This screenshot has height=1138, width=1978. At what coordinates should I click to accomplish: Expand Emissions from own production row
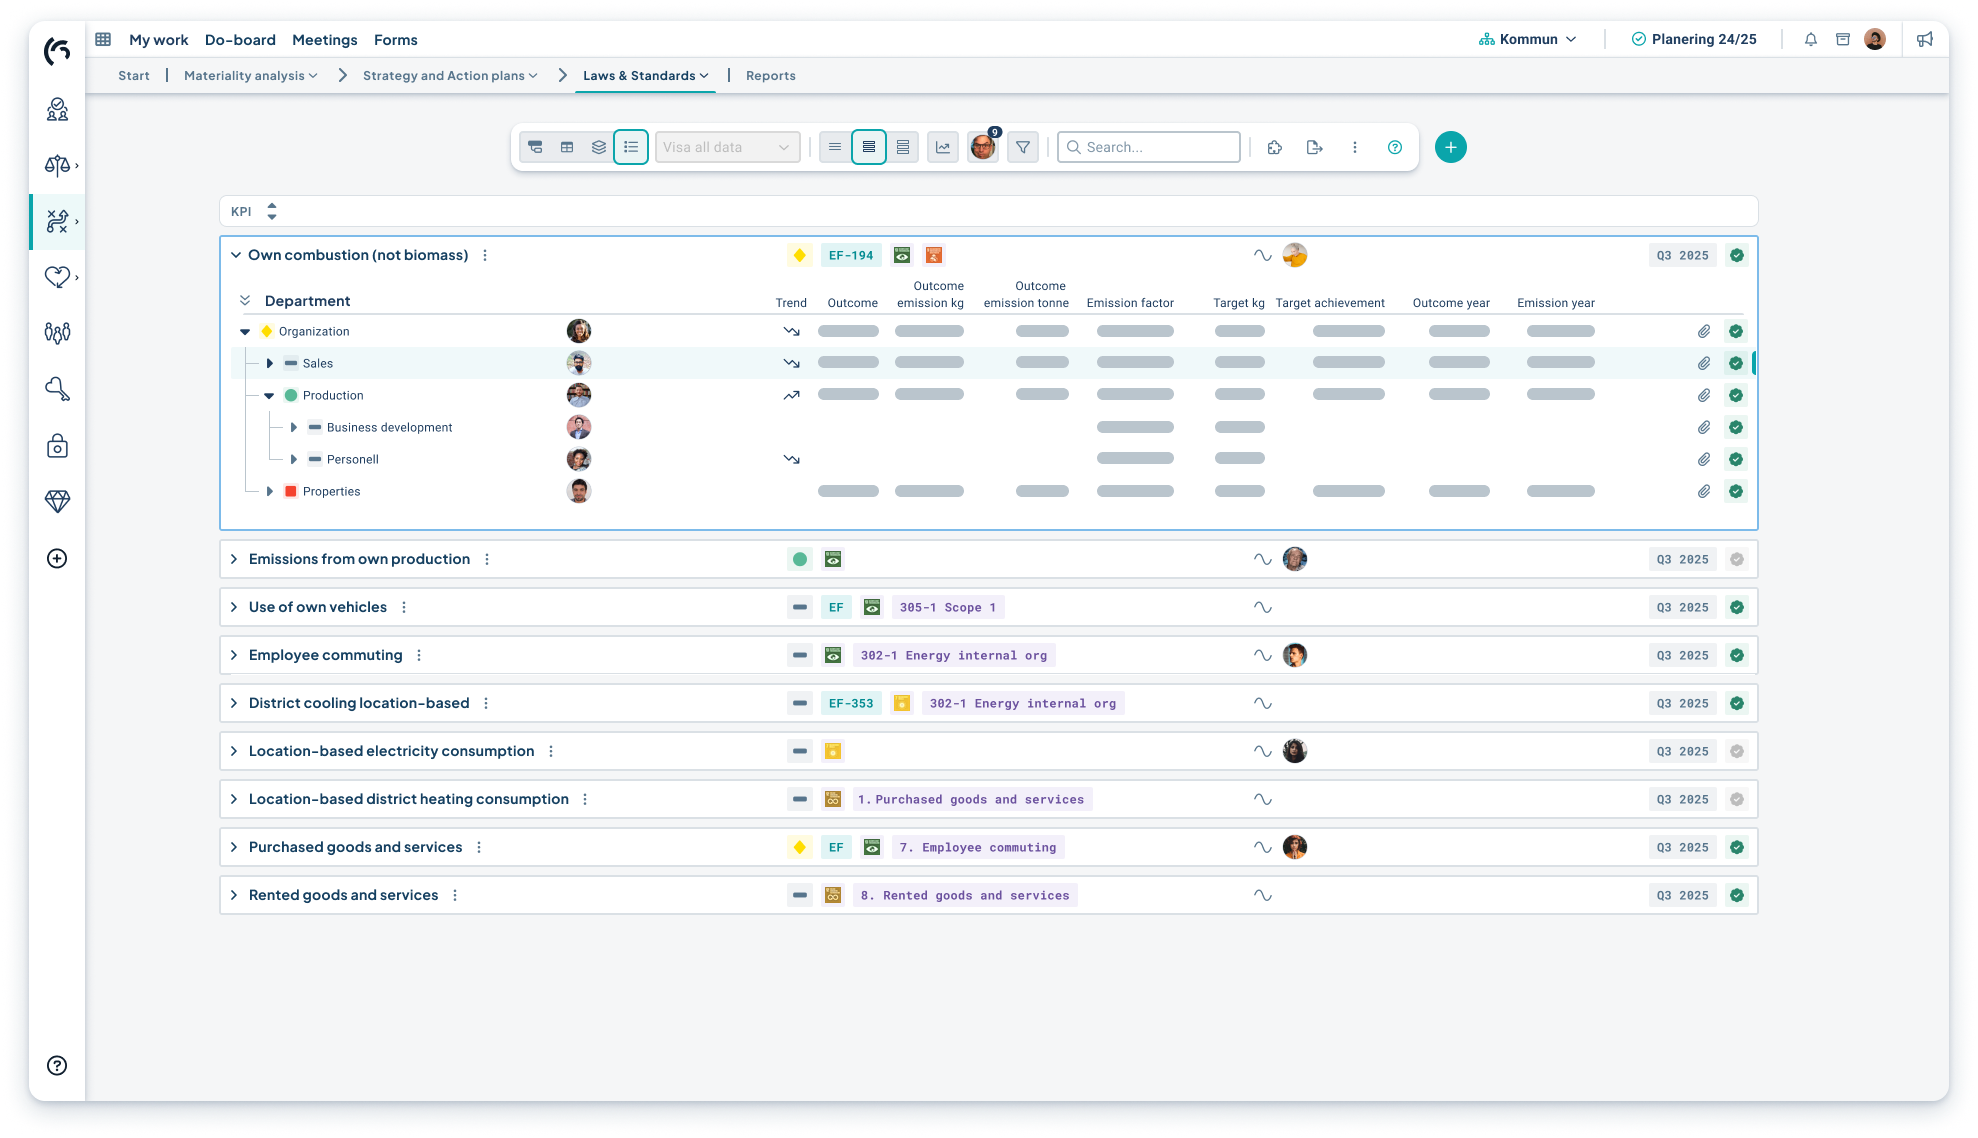(234, 559)
